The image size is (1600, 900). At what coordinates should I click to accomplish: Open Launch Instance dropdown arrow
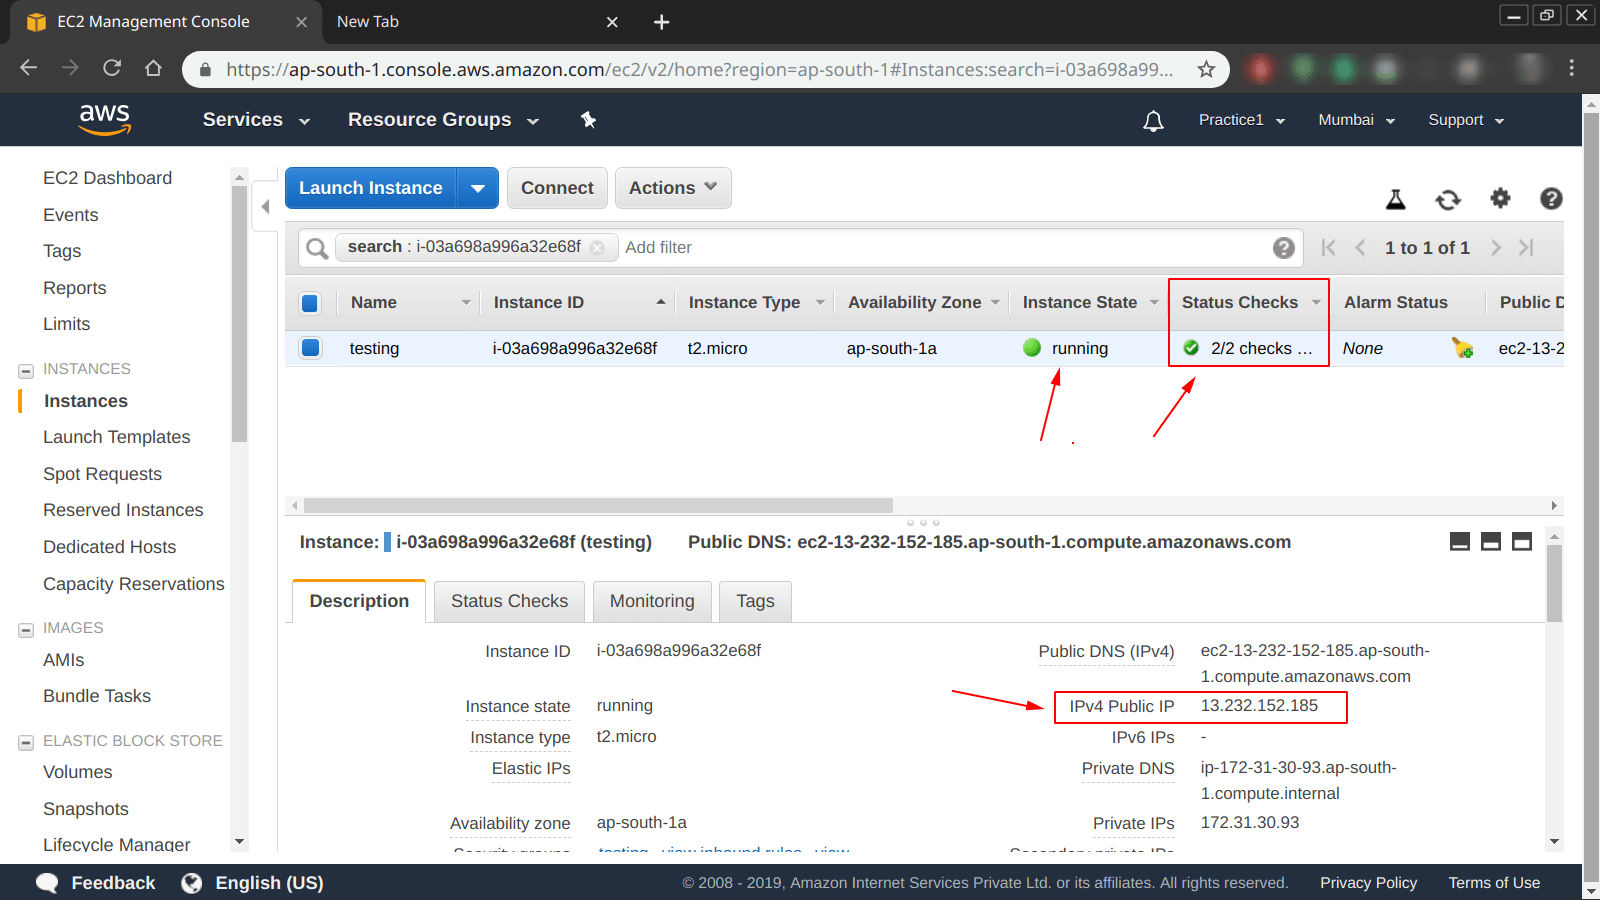pos(478,188)
